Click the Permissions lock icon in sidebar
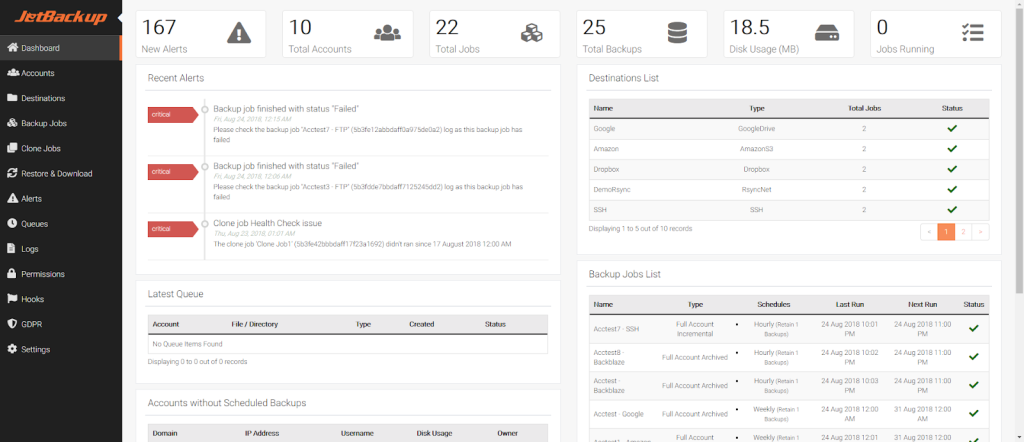 click(12, 274)
